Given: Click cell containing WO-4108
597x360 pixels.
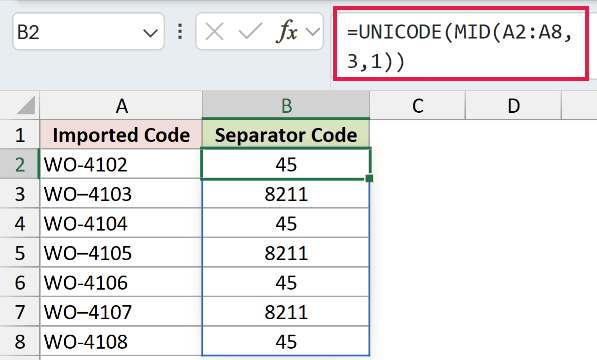Looking at the screenshot, I should 121,341.
